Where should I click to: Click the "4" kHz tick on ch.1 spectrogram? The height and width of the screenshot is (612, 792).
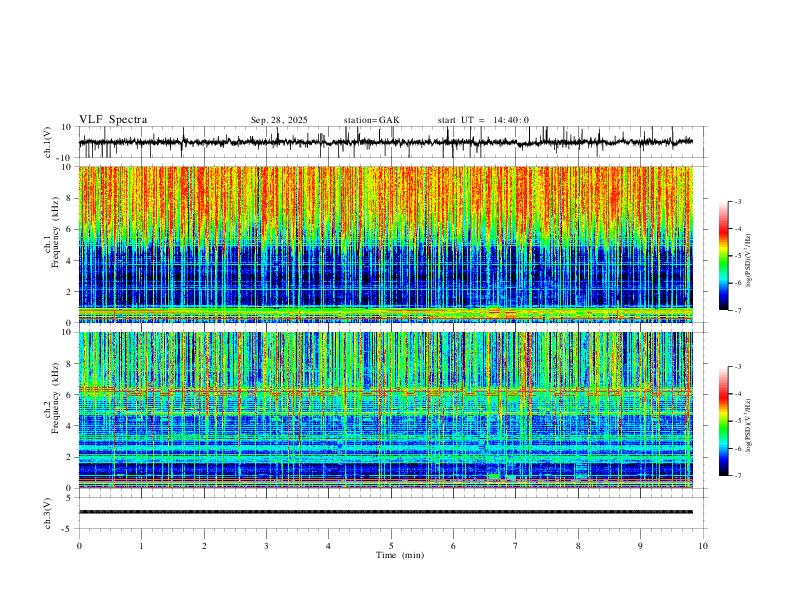coord(70,261)
